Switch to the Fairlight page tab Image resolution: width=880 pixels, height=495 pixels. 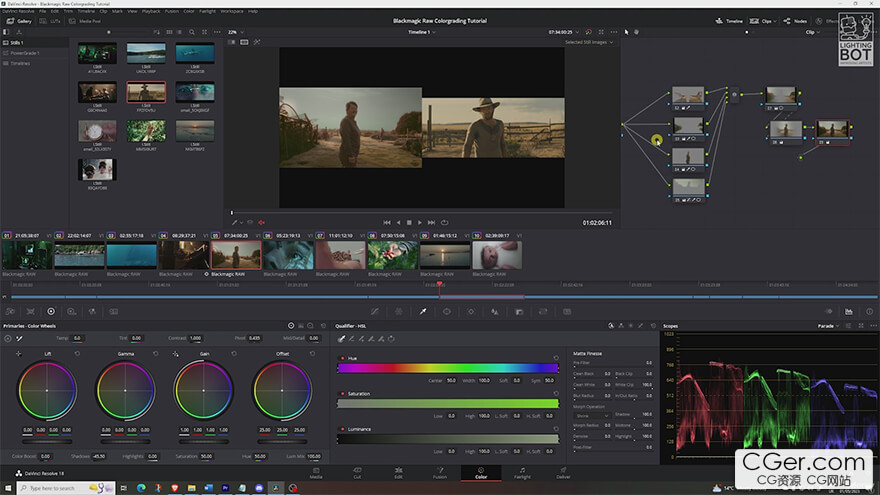pos(522,473)
